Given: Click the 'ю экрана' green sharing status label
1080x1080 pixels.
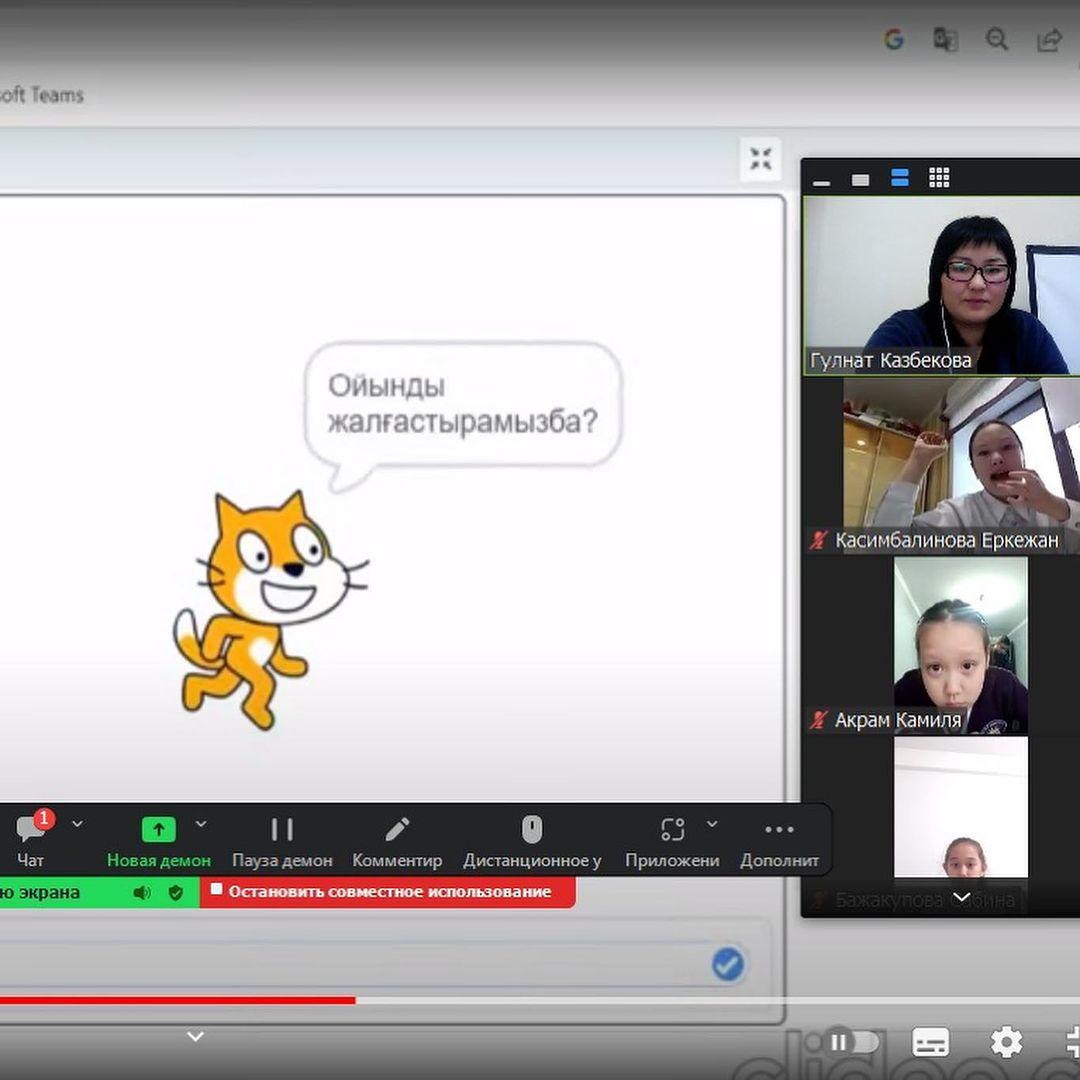Looking at the screenshot, I should tap(40, 893).
